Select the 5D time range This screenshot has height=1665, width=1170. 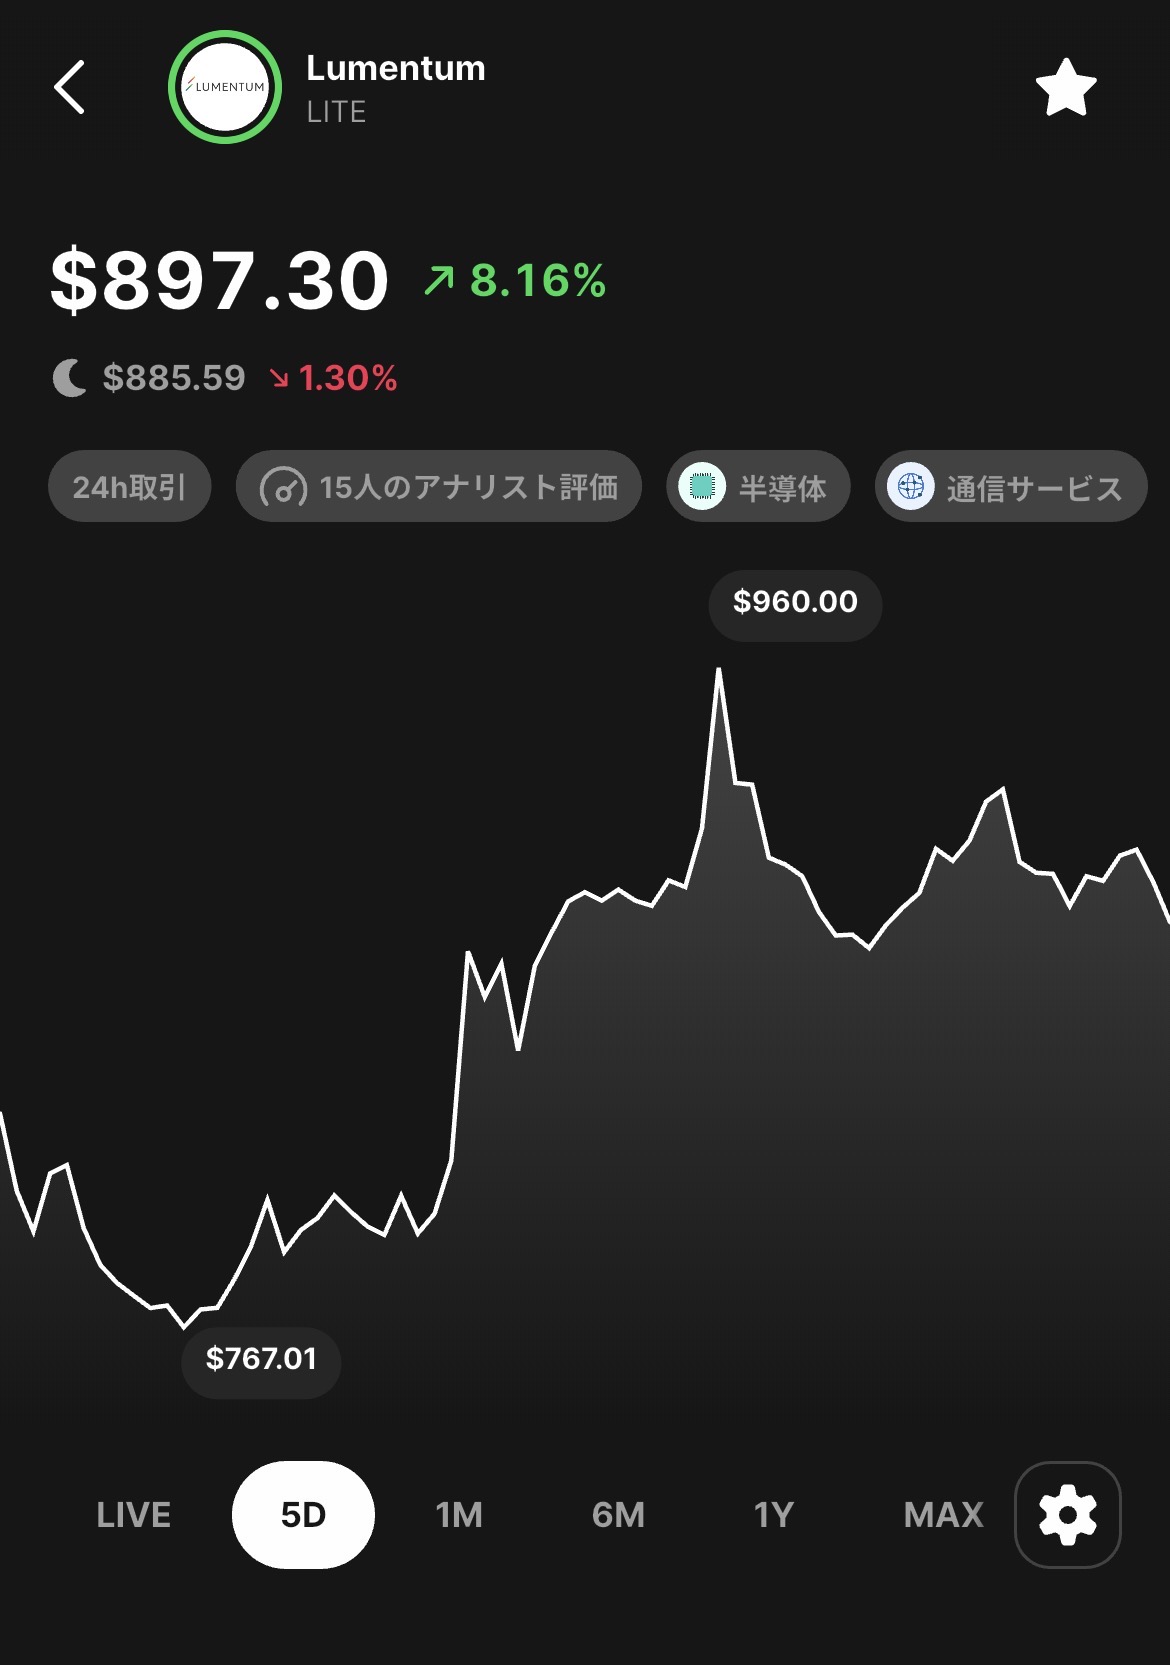click(x=303, y=1515)
